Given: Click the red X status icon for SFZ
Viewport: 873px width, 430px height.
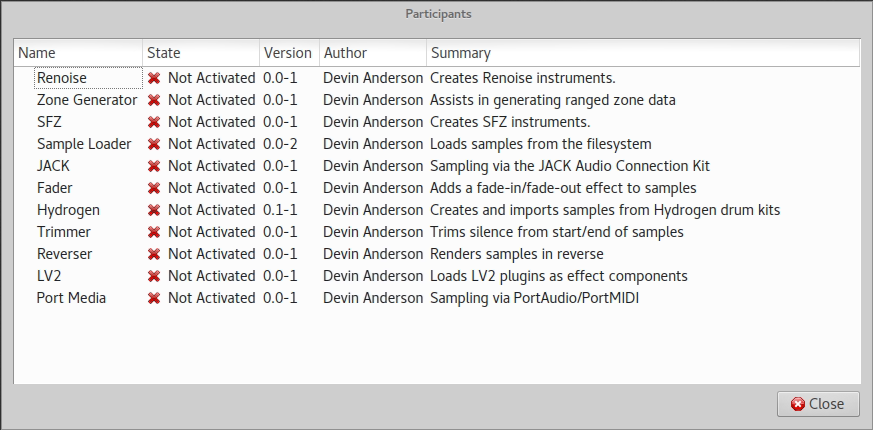Looking at the screenshot, I should (154, 122).
